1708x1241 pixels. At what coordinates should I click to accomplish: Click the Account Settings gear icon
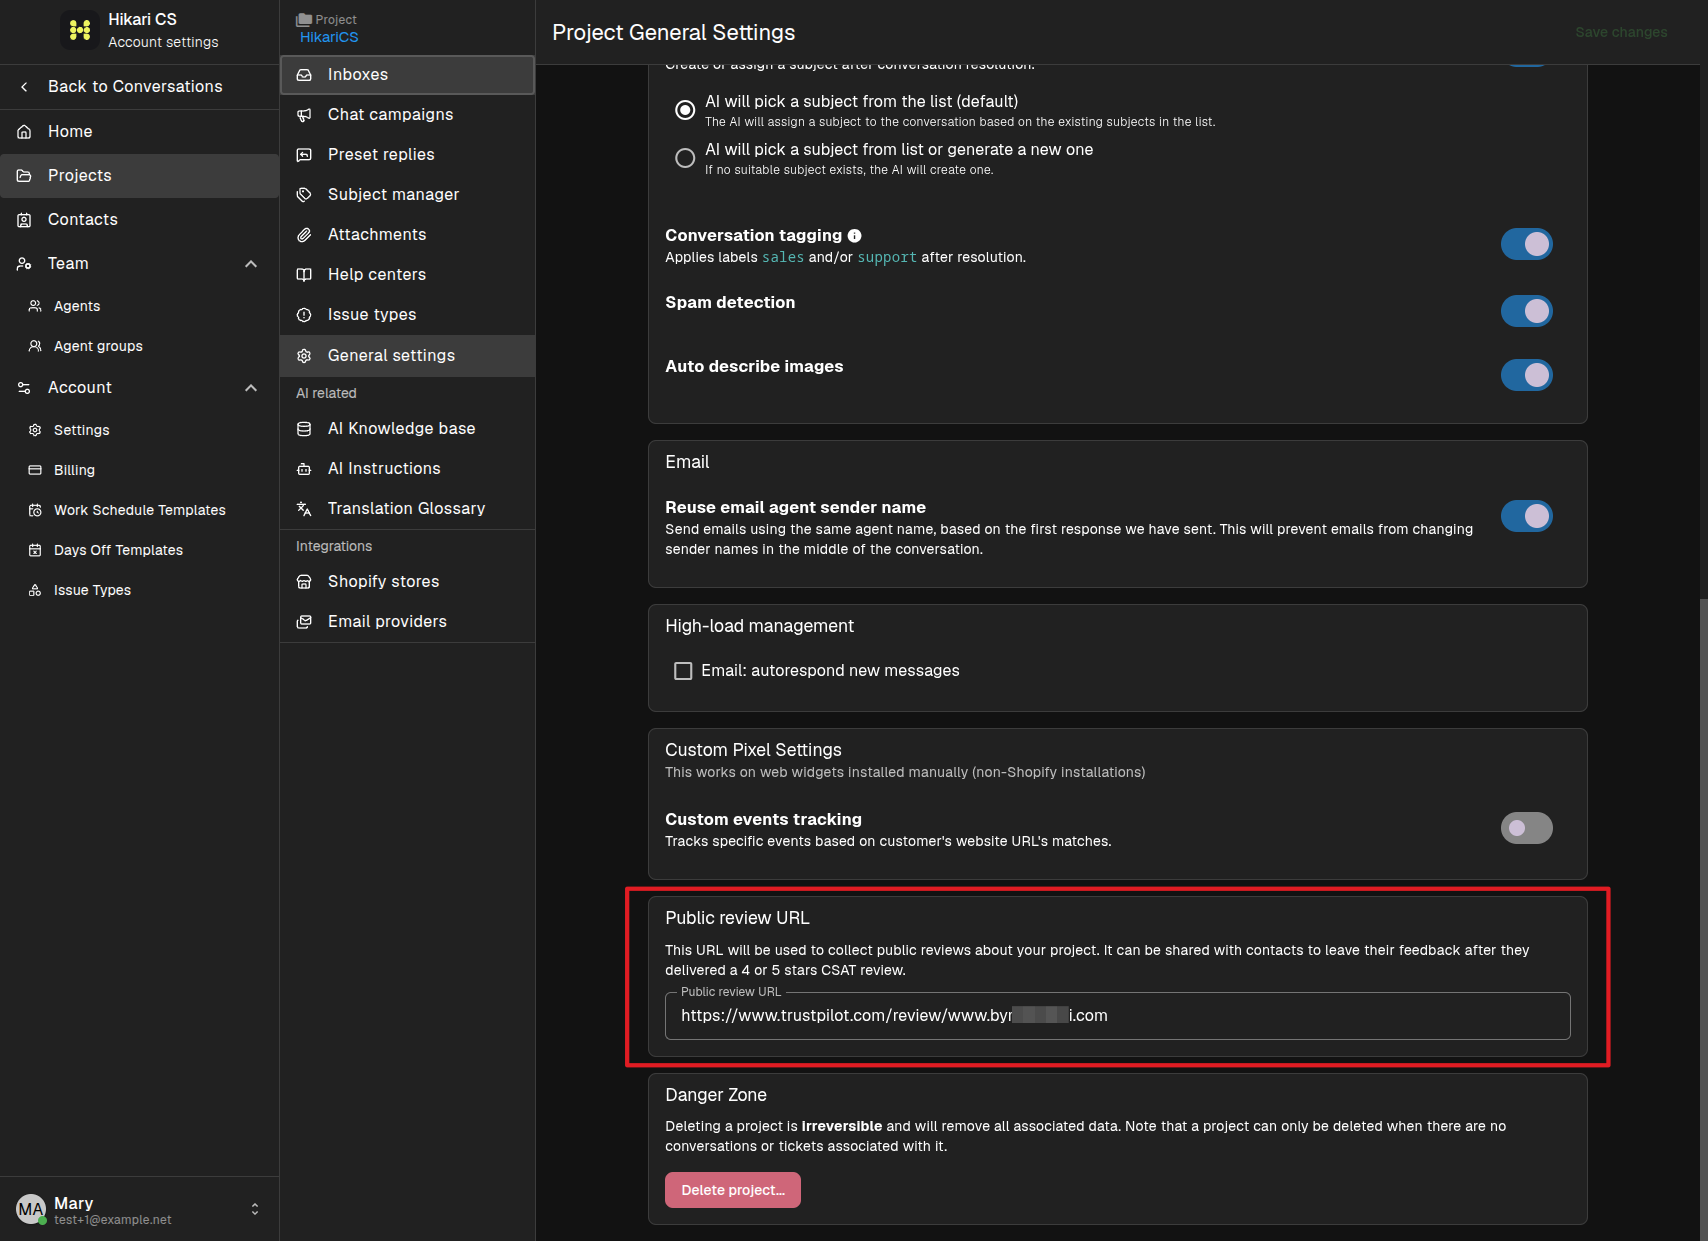pos(35,430)
